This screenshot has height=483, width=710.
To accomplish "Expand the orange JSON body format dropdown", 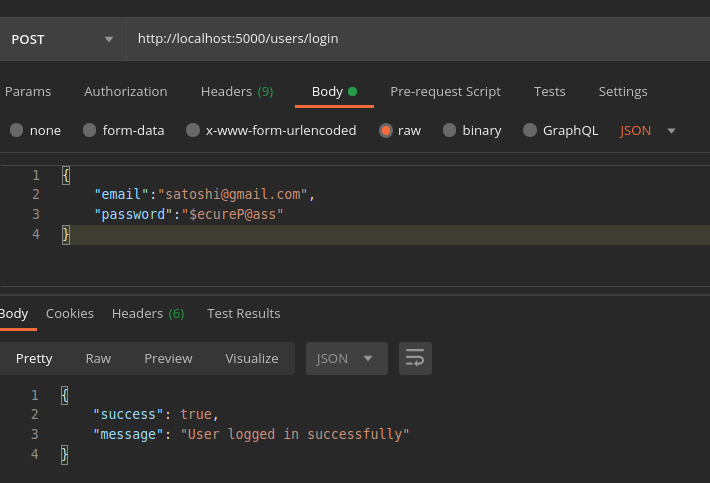I will click(x=648, y=130).
